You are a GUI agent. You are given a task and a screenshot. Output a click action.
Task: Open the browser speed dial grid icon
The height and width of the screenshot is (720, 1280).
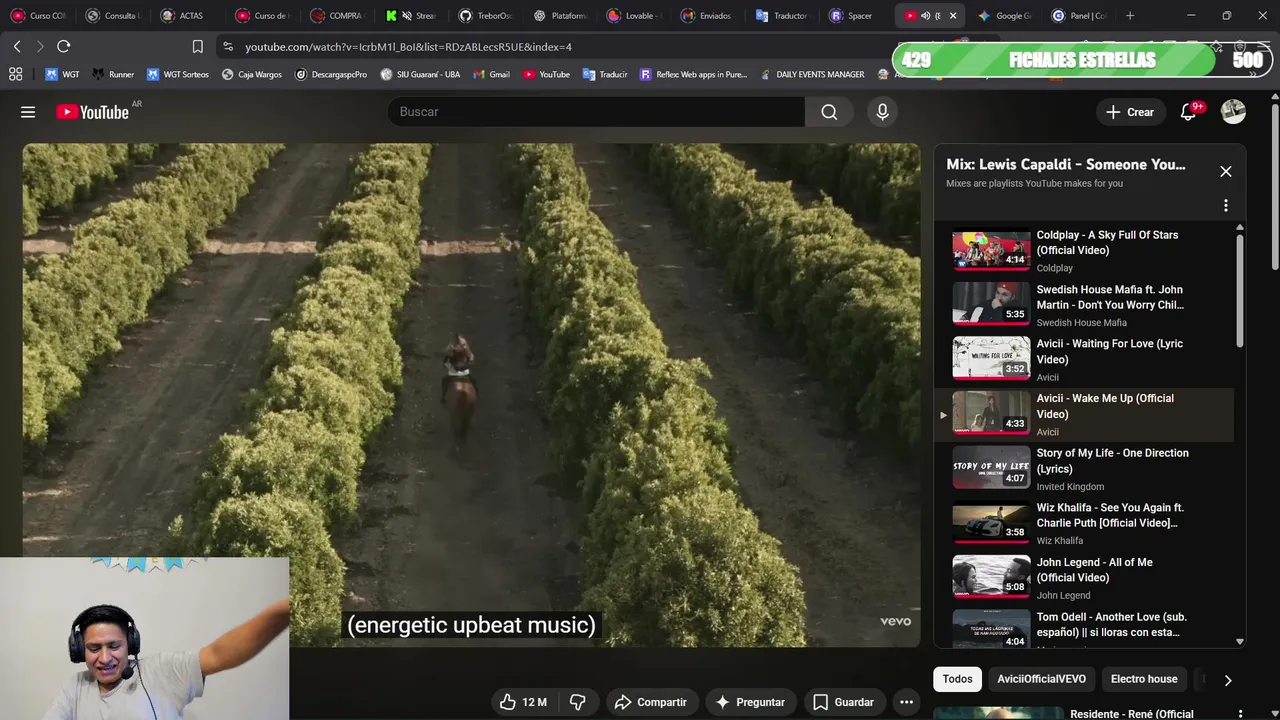coord(15,74)
